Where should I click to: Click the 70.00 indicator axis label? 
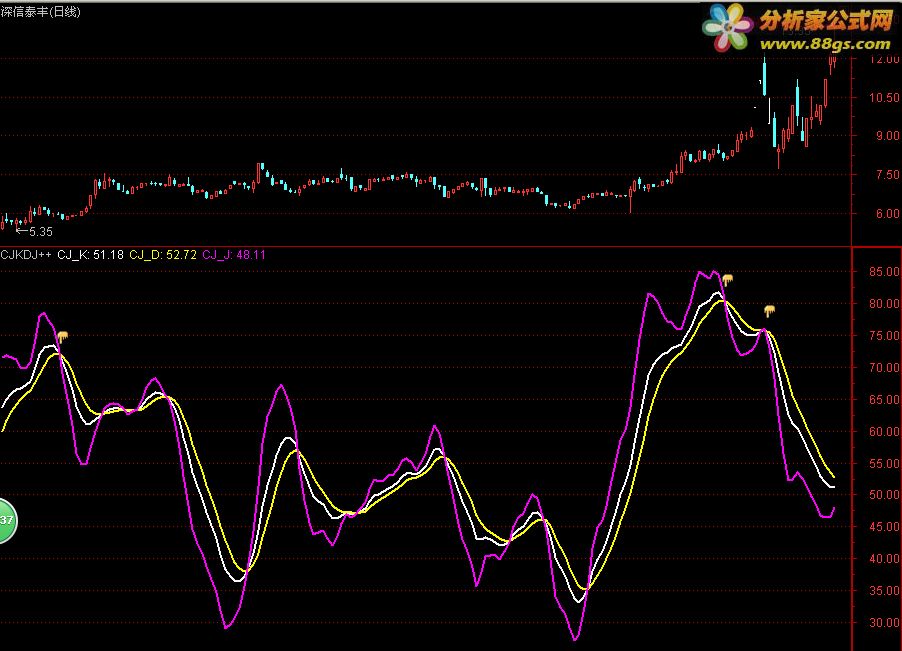[x=884, y=367]
